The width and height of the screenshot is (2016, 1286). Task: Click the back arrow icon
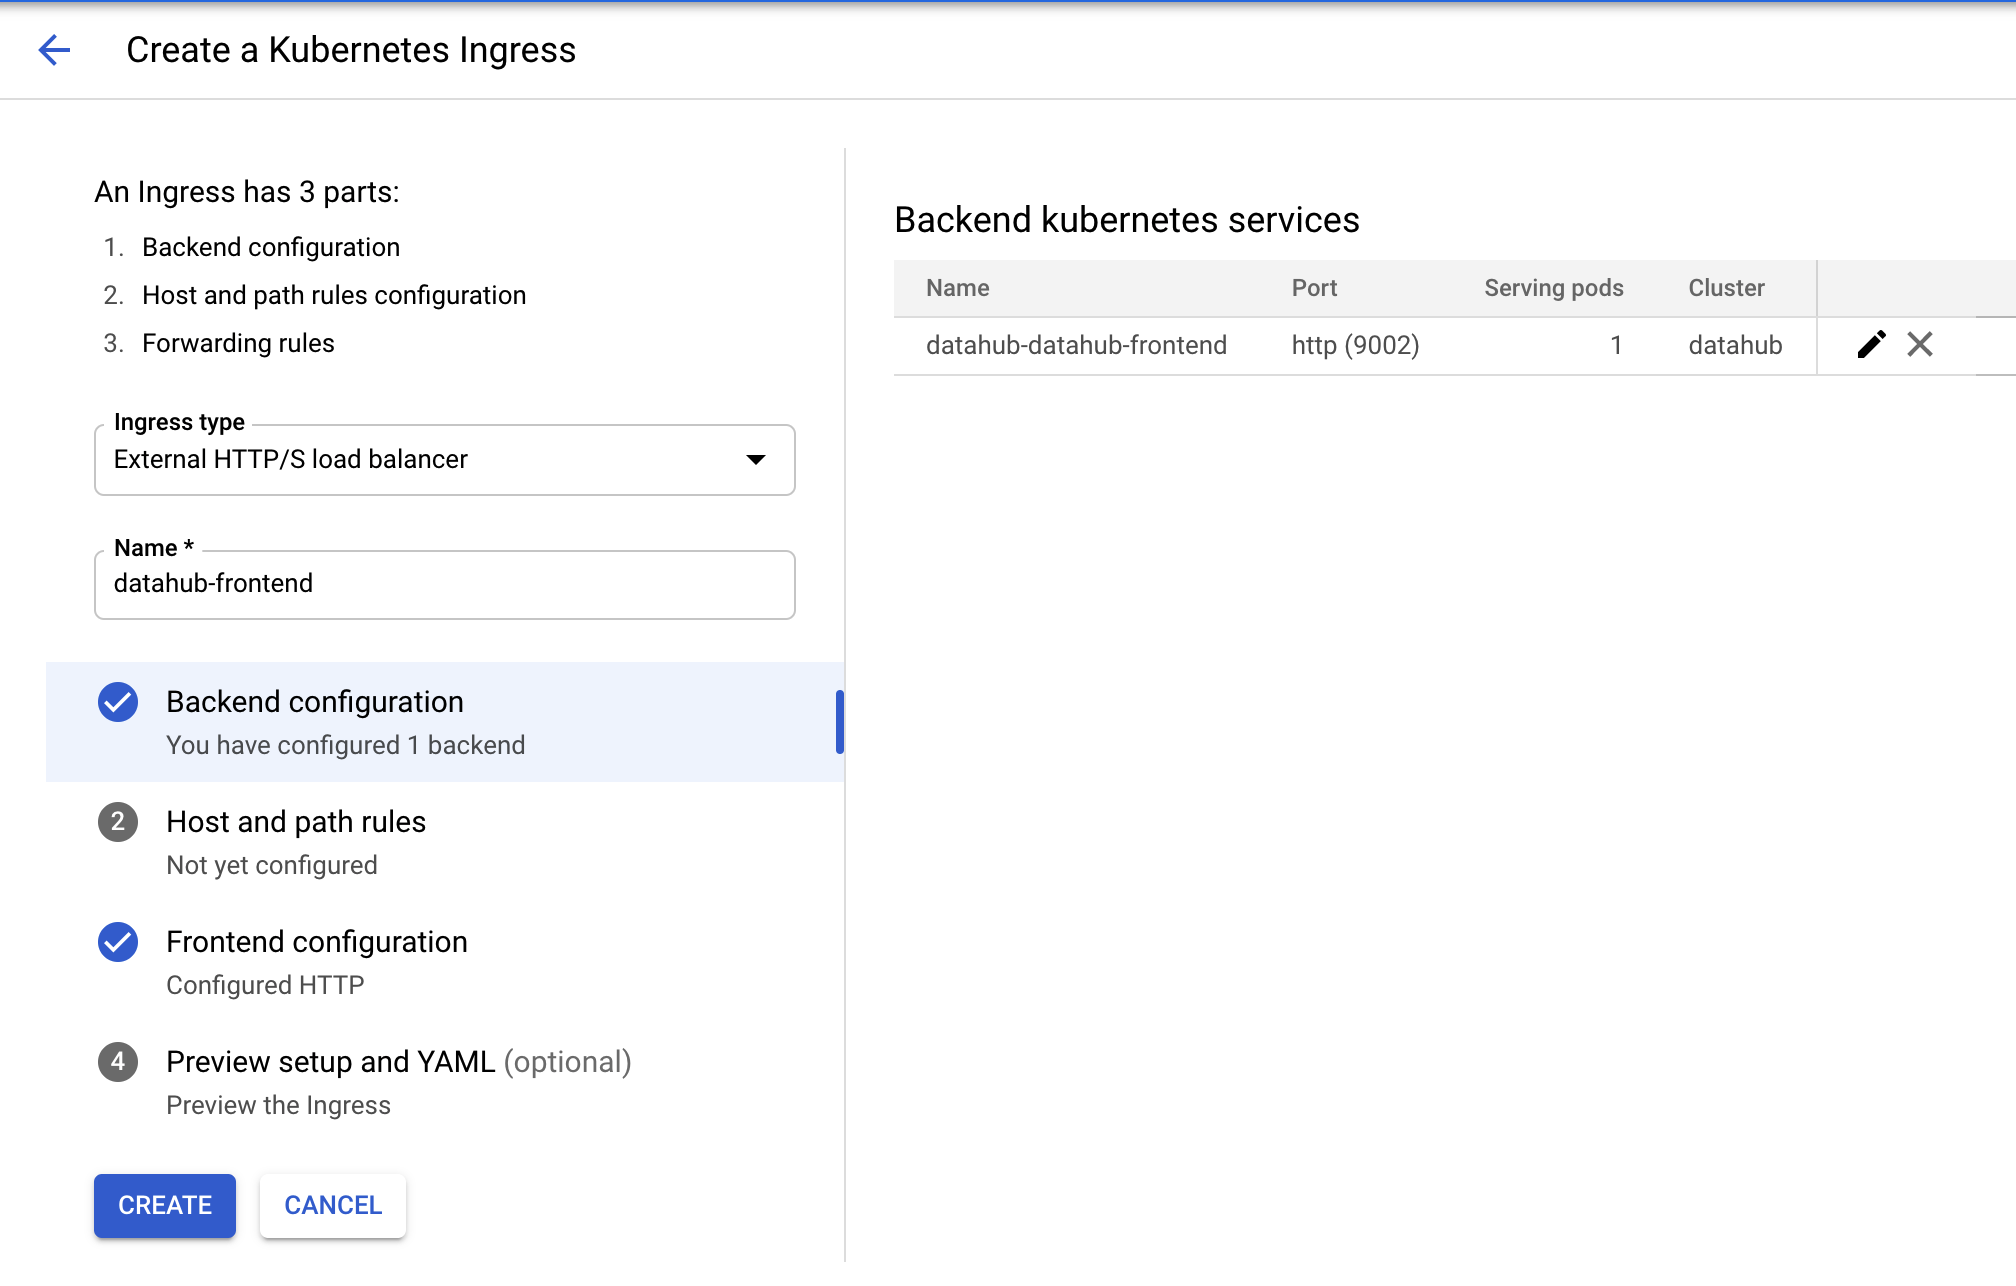click(x=54, y=50)
